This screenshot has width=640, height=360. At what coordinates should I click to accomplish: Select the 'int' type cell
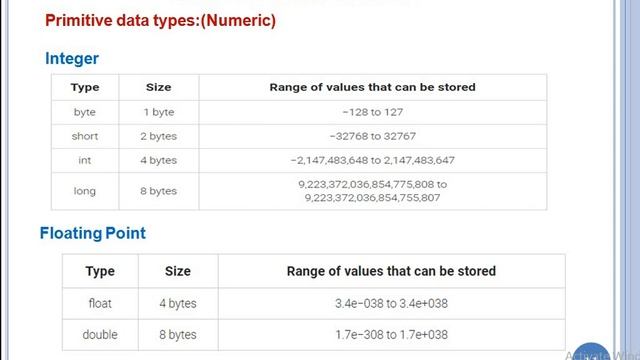85,160
